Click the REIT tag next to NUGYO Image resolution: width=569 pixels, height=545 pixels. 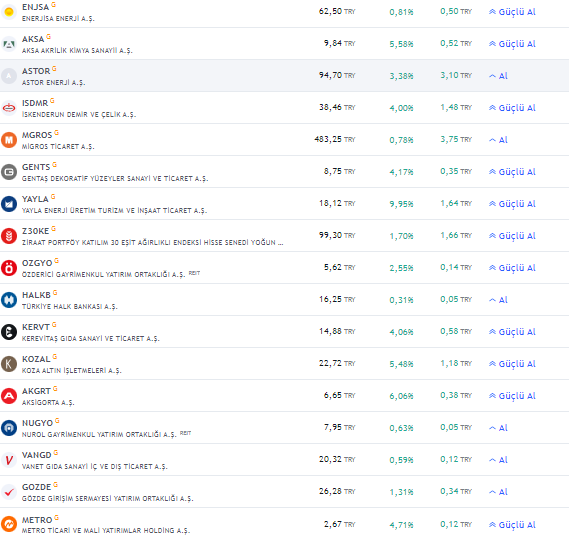(x=185, y=433)
